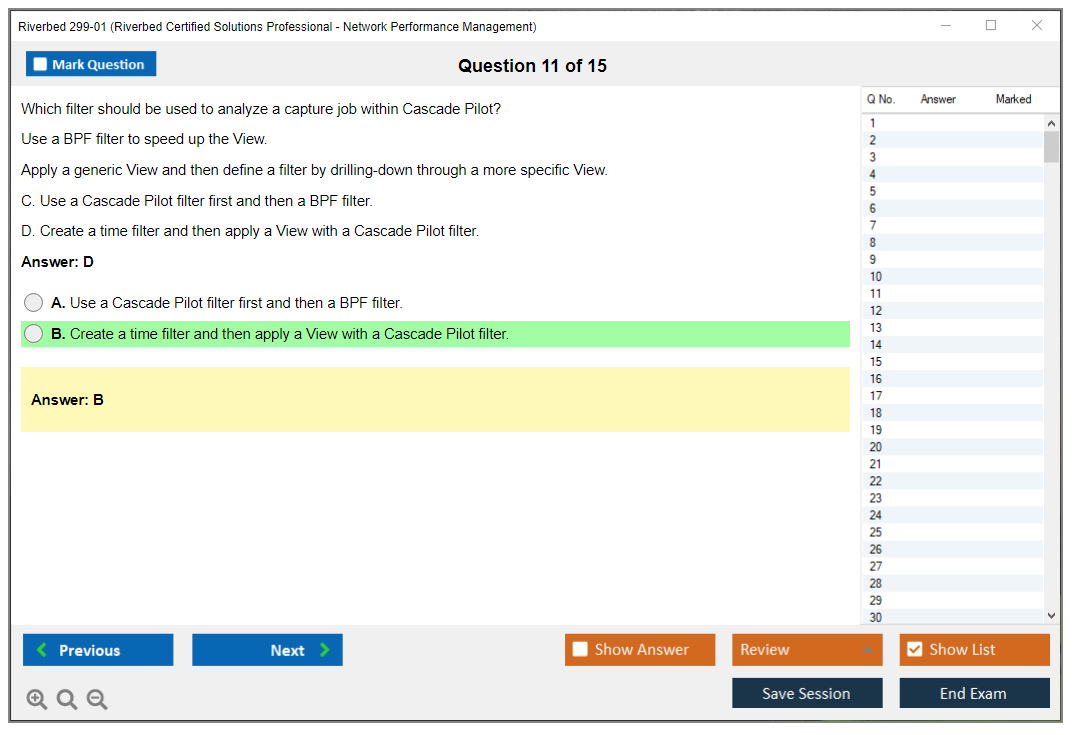Select question 11 in the list

(876, 294)
